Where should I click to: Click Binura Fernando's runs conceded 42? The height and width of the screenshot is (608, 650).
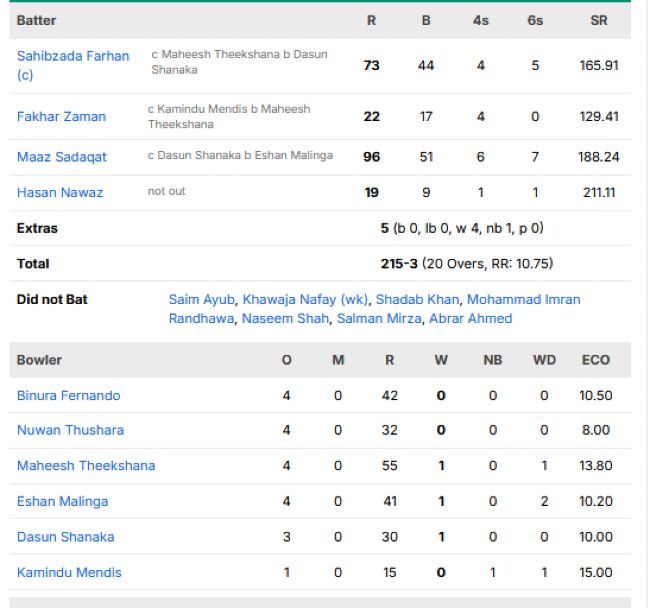point(390,395)
